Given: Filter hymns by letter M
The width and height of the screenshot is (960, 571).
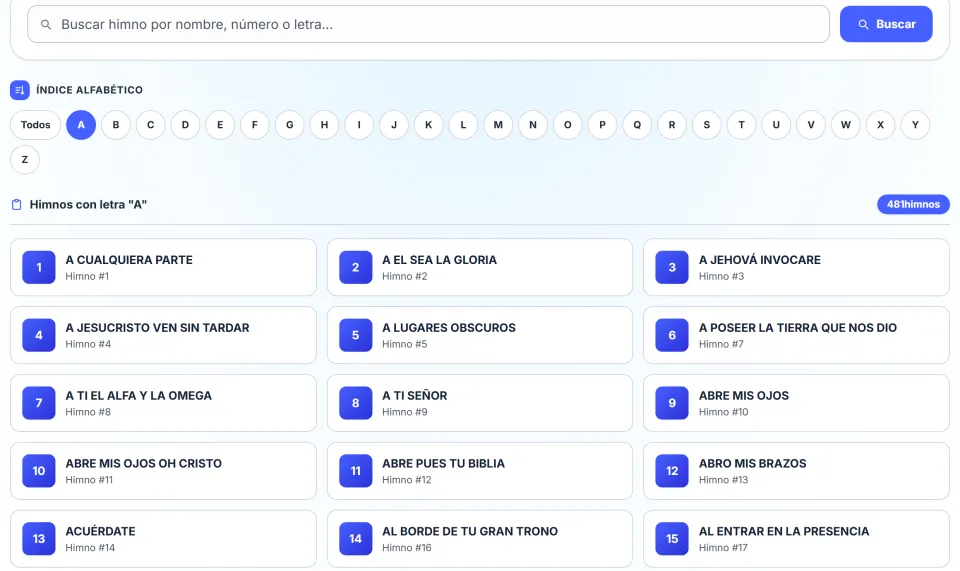Looking at the screenshot, I should (x=498, y=125).
